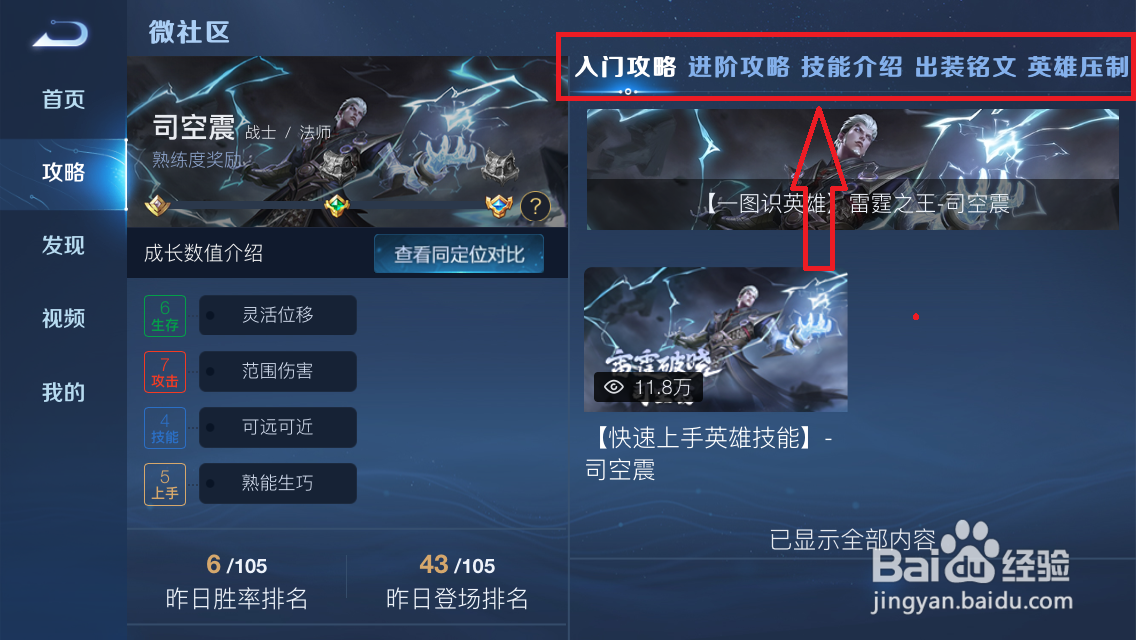Tap the yellow 上手 rating badge
Image resolution: width=1136 pixels, height=640 pixels.
coord(165,484)
